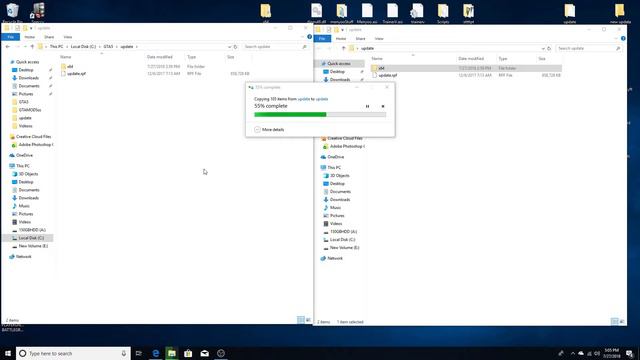
Task: Click the Help icon in right Explorer window
Action: click(623, 38)
